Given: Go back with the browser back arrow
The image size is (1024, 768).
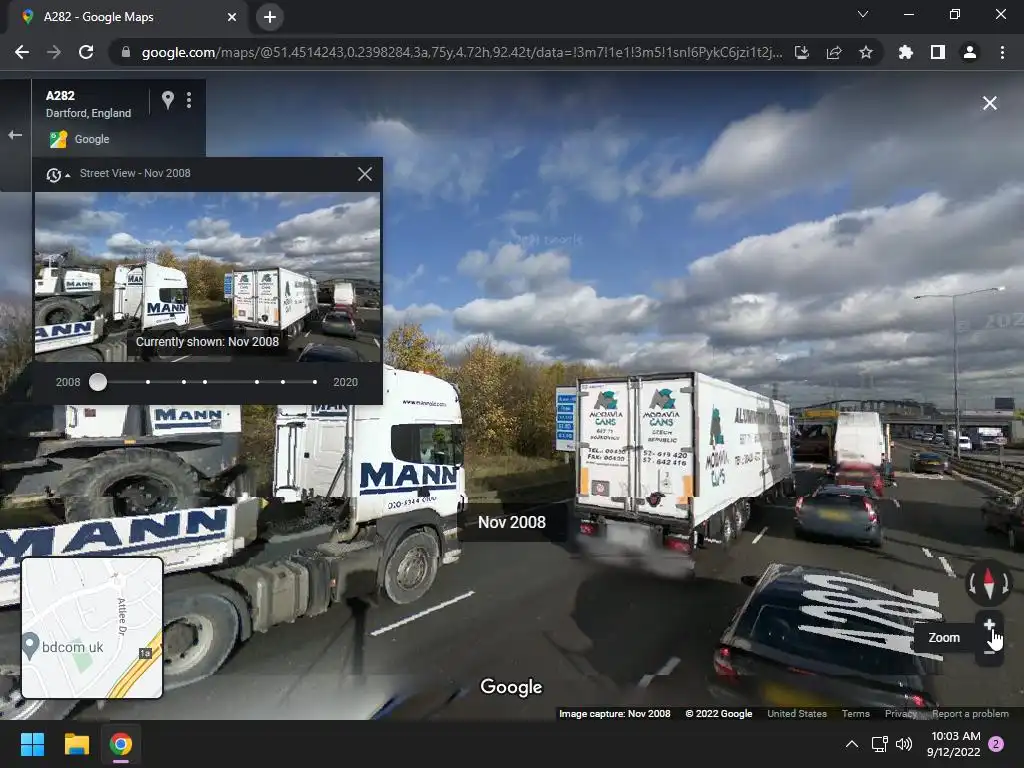Looking at the screenshot, I should [22, 52].
